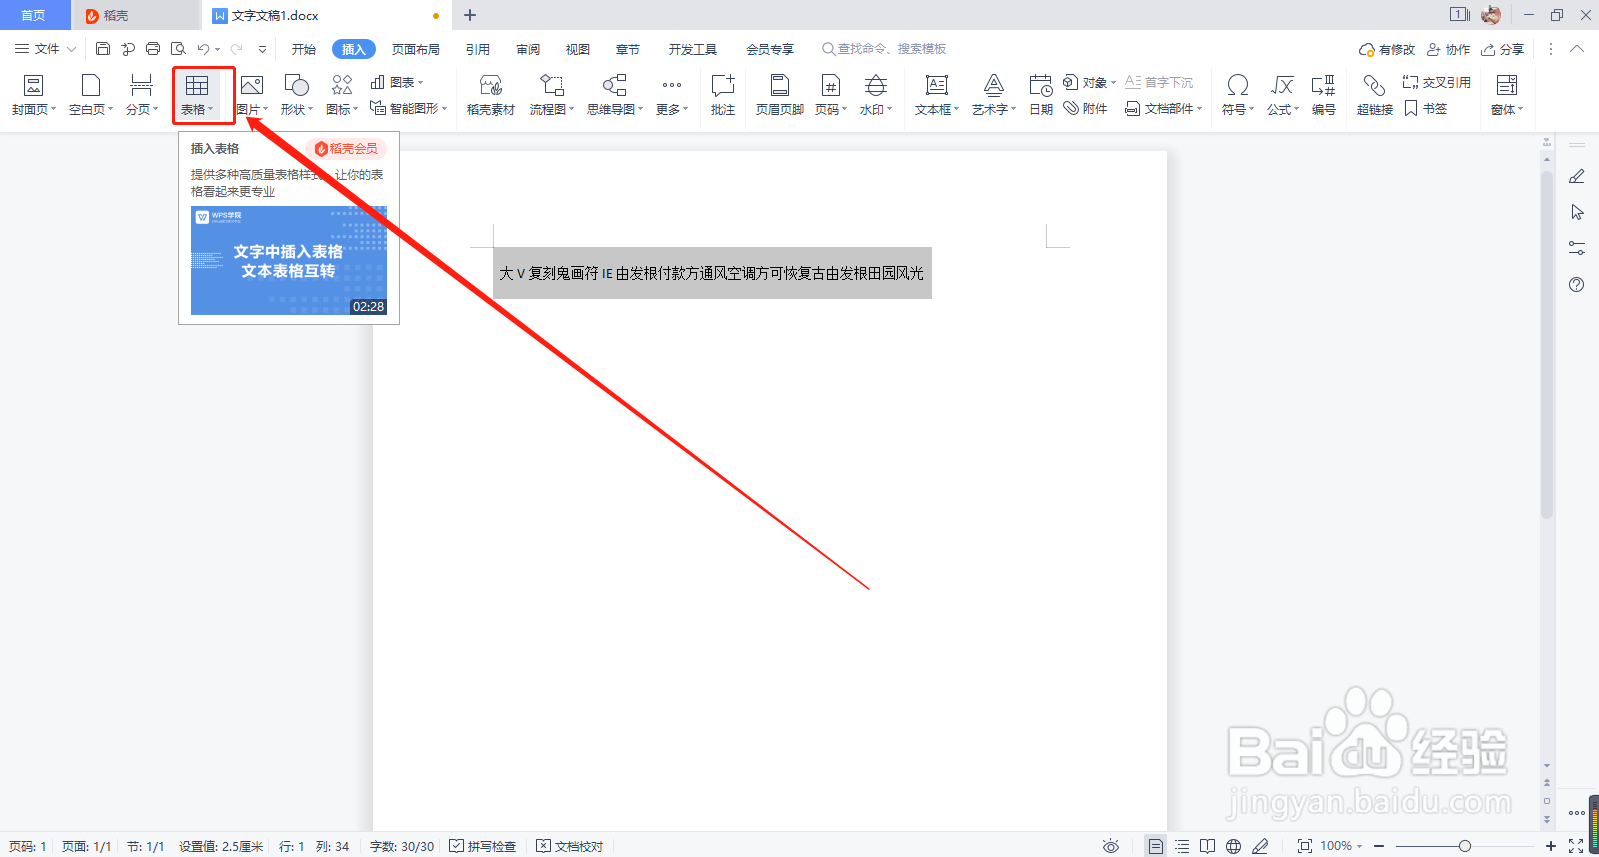Image resolution: width=1599 pixels, height=857 pixels.
Task: Toggle the 文档校对 proofreading option
Action: [570, 846]
